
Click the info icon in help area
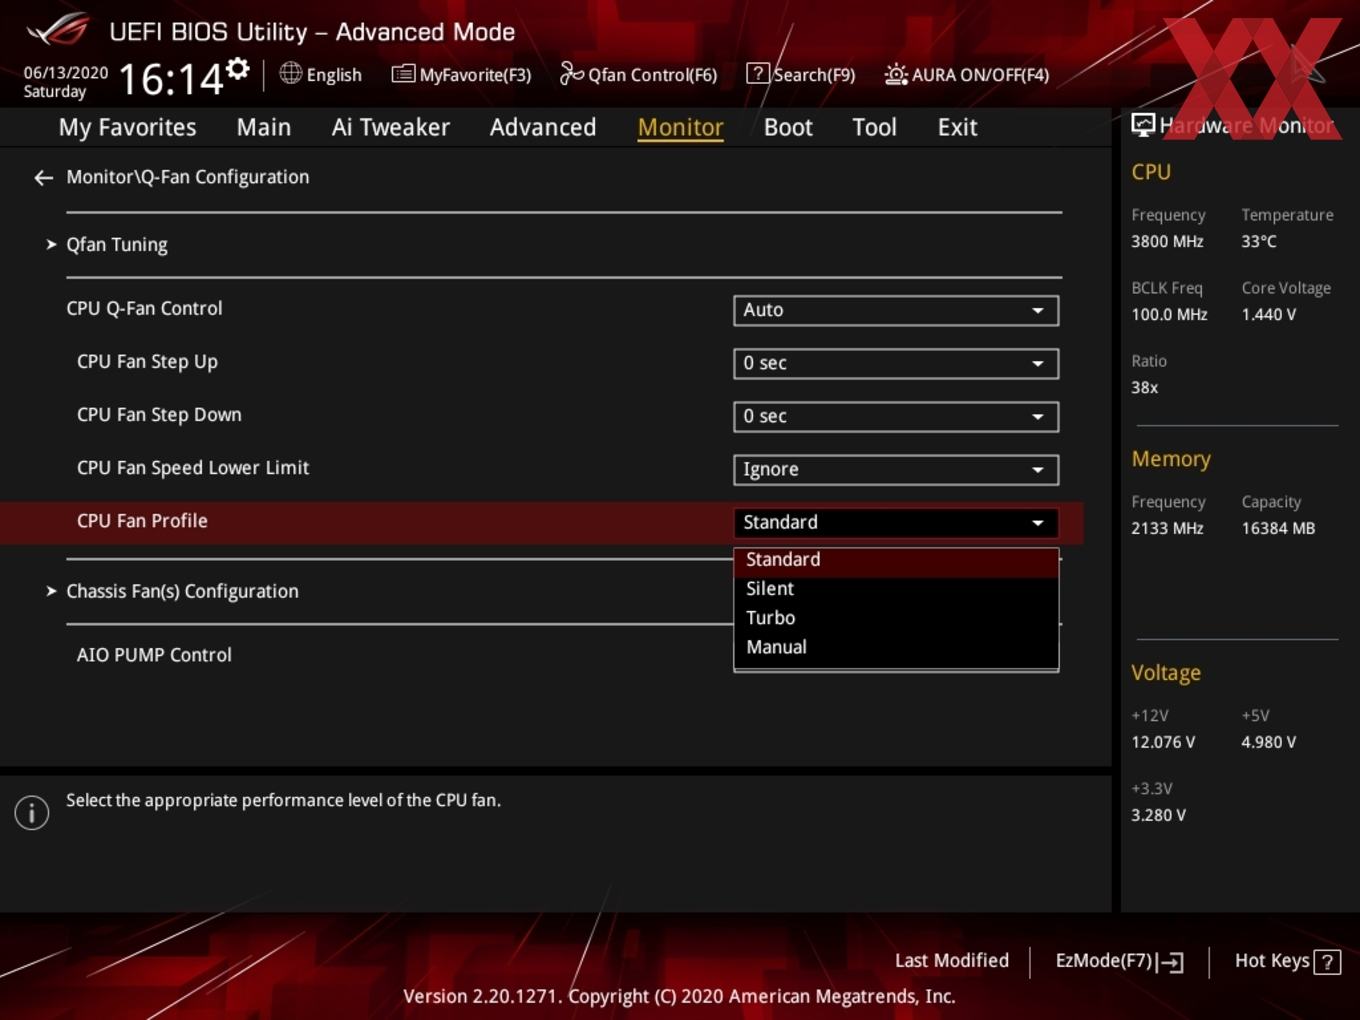32,812
